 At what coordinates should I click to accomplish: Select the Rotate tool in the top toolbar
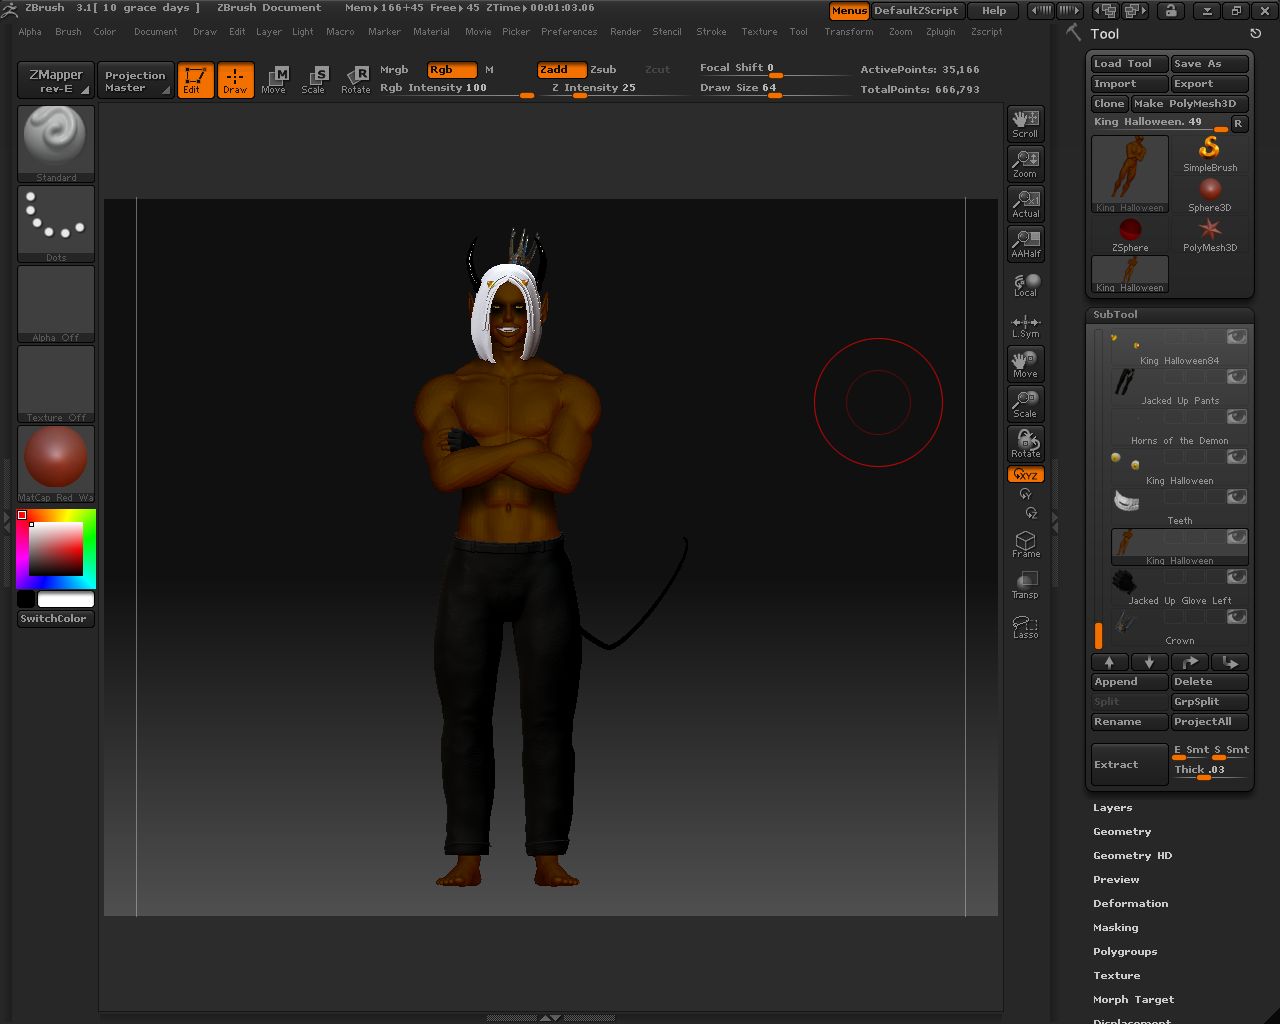tap(356, 80)
